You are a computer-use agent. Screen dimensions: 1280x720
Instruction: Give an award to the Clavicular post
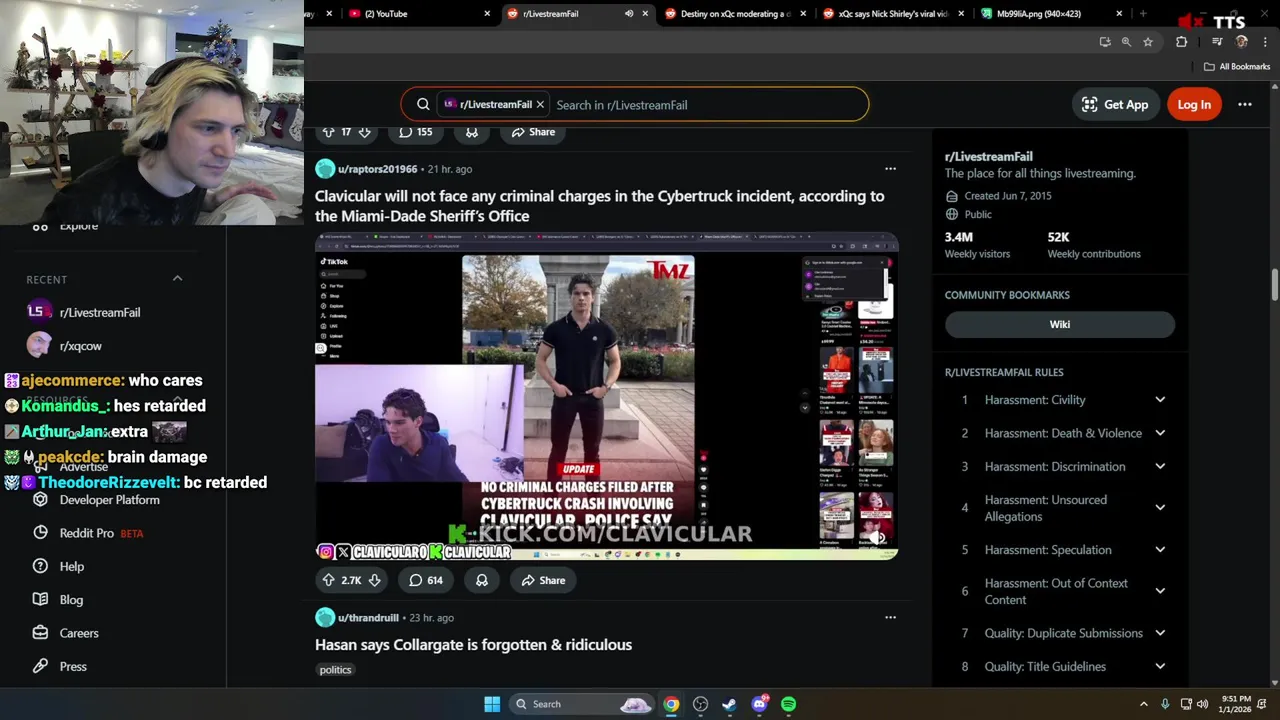[x=482, y=580]
